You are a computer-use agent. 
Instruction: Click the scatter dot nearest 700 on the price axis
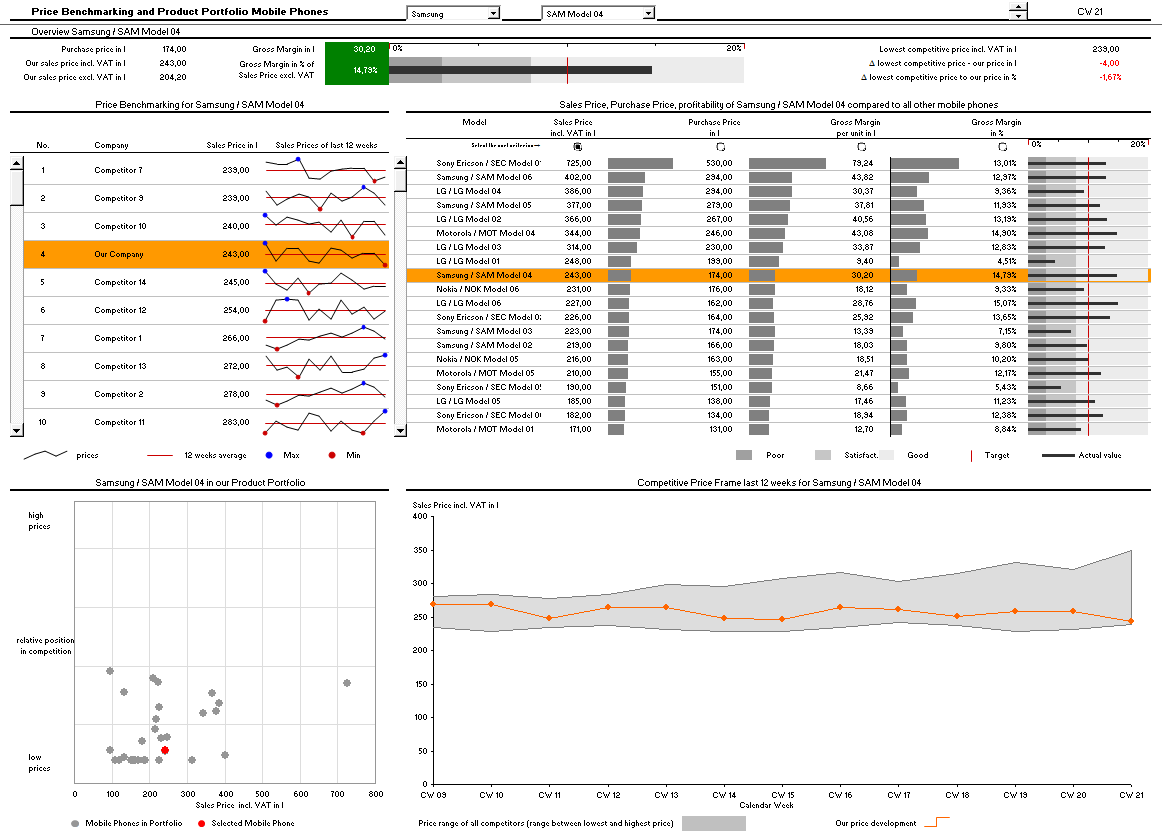coord(347,683)
